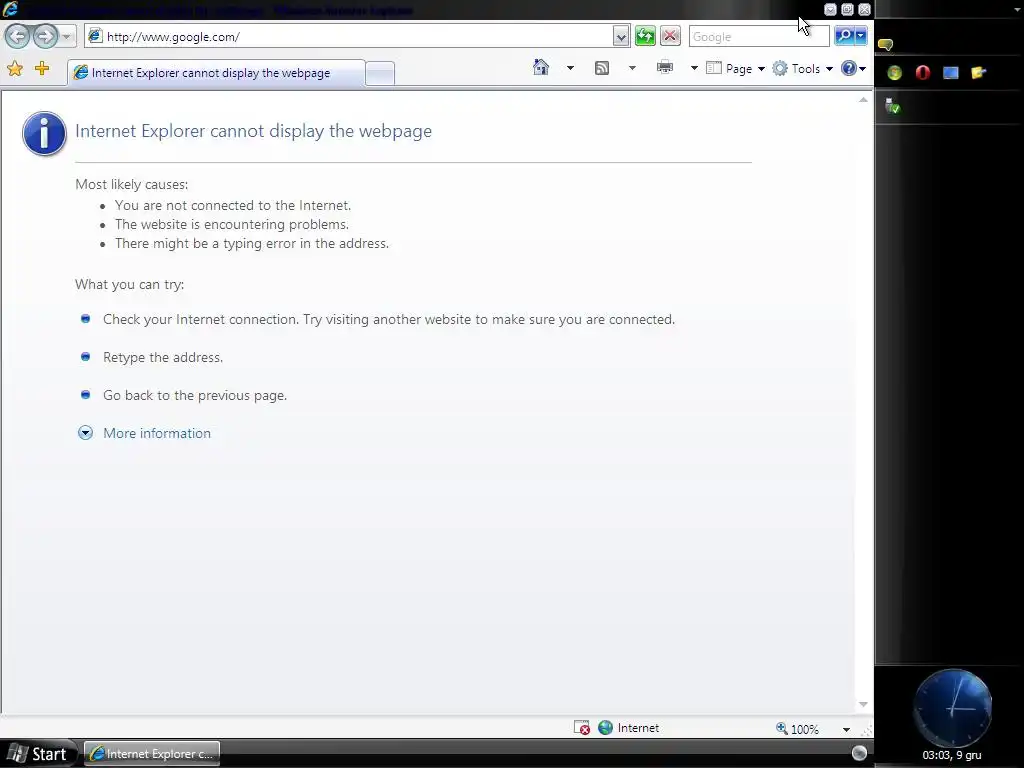Click the More information link text

(x=157, y=434)
